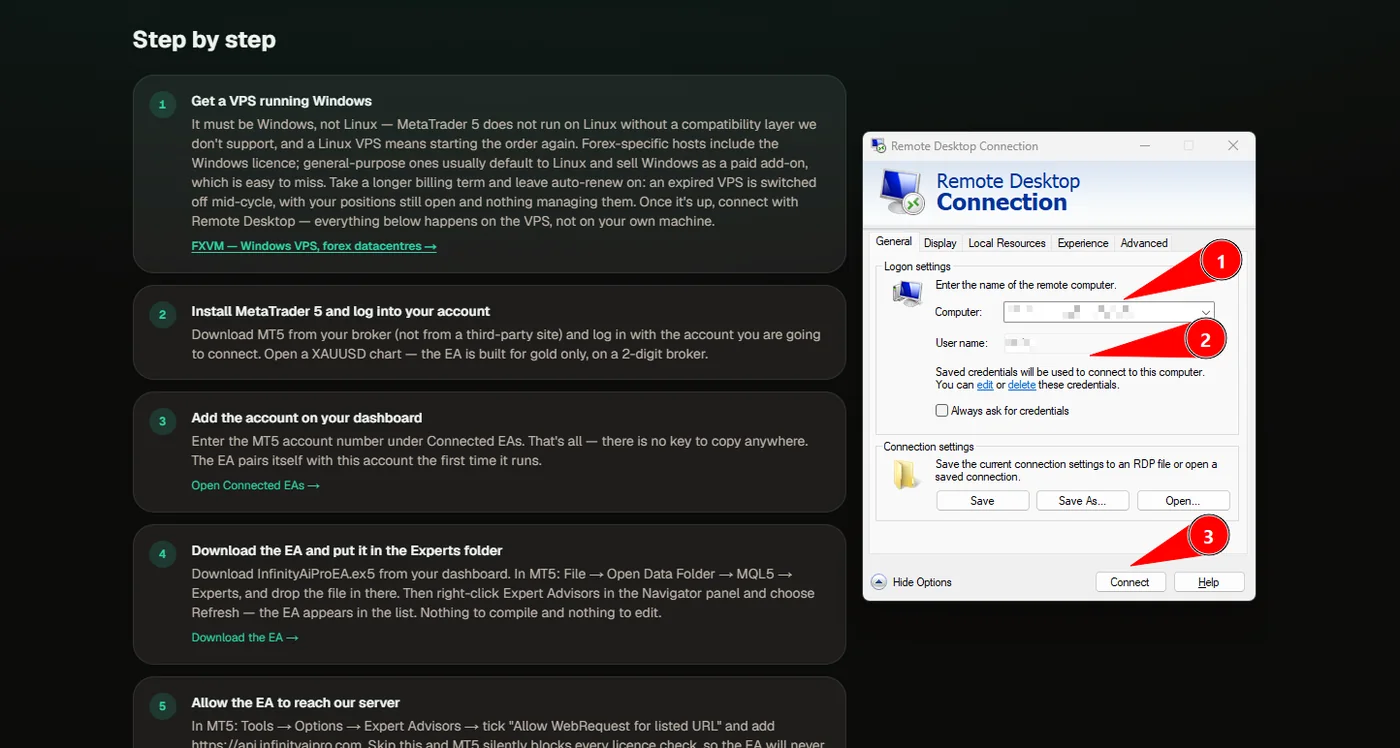Screen dimensions: 1400x748
Task: Click the Connection settings group label
Action: point(929,447)
